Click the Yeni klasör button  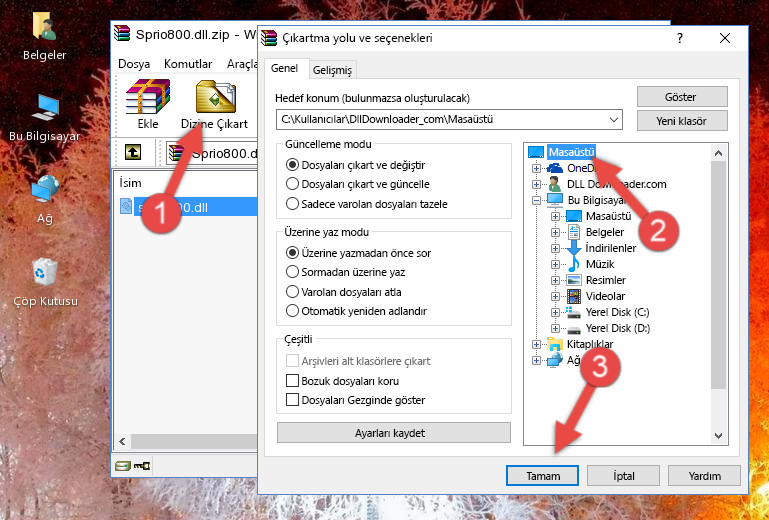tap(682, 121)
